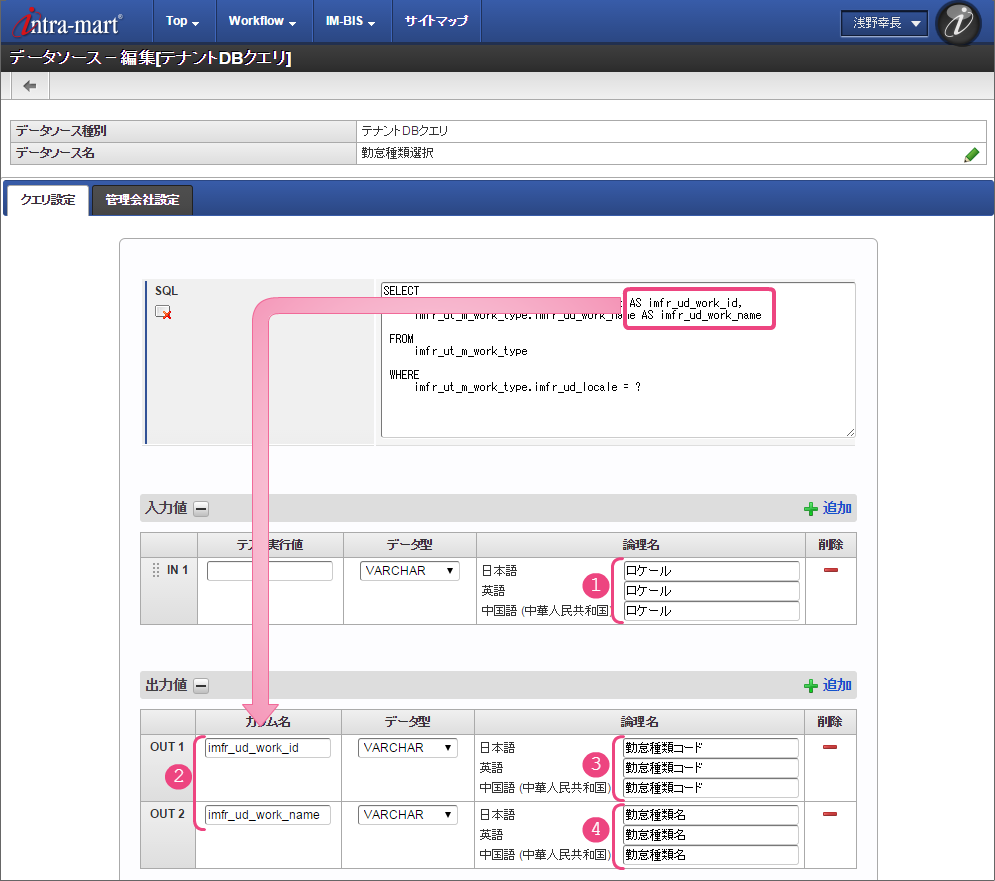Open the IN 1 data type dropdown

[409, 571]
